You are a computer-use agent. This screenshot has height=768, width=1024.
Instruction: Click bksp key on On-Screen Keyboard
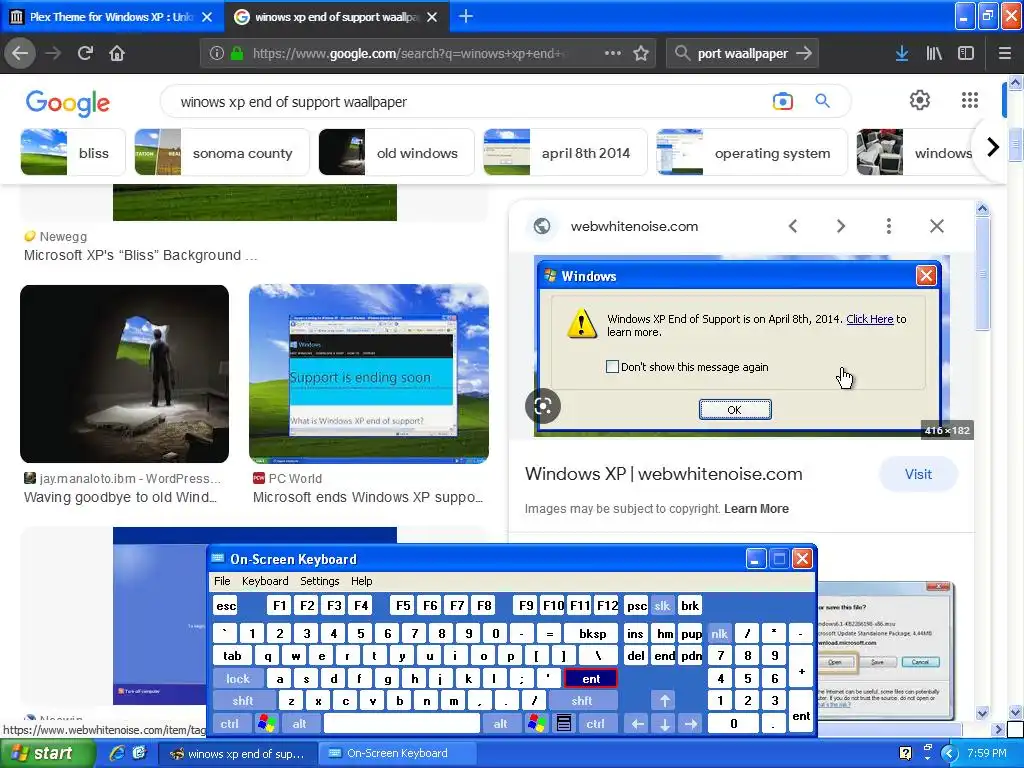[x=592, y=633]
